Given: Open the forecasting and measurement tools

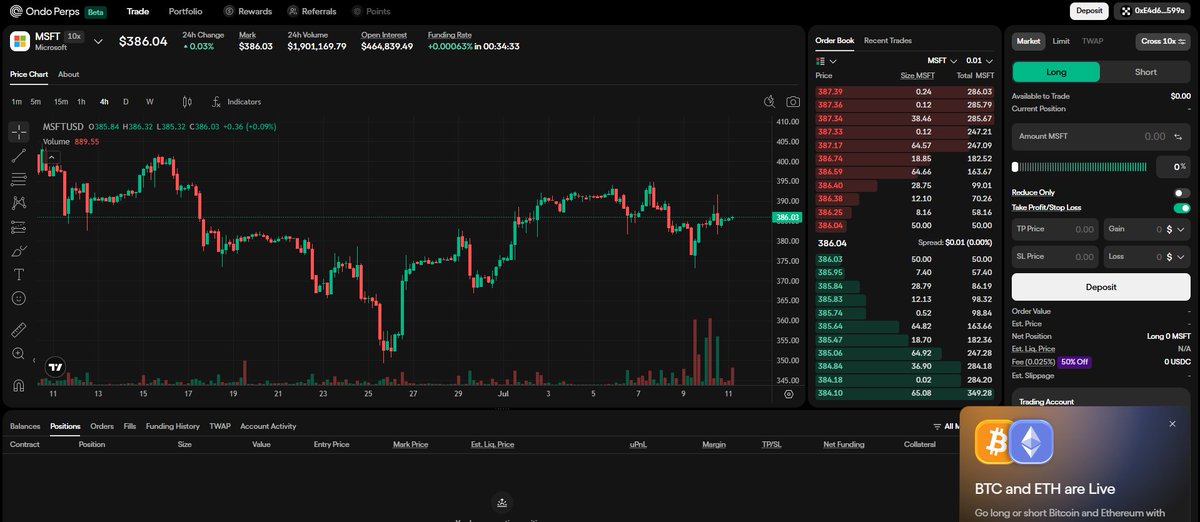Looking at the screenshot, I should (19, 227).
